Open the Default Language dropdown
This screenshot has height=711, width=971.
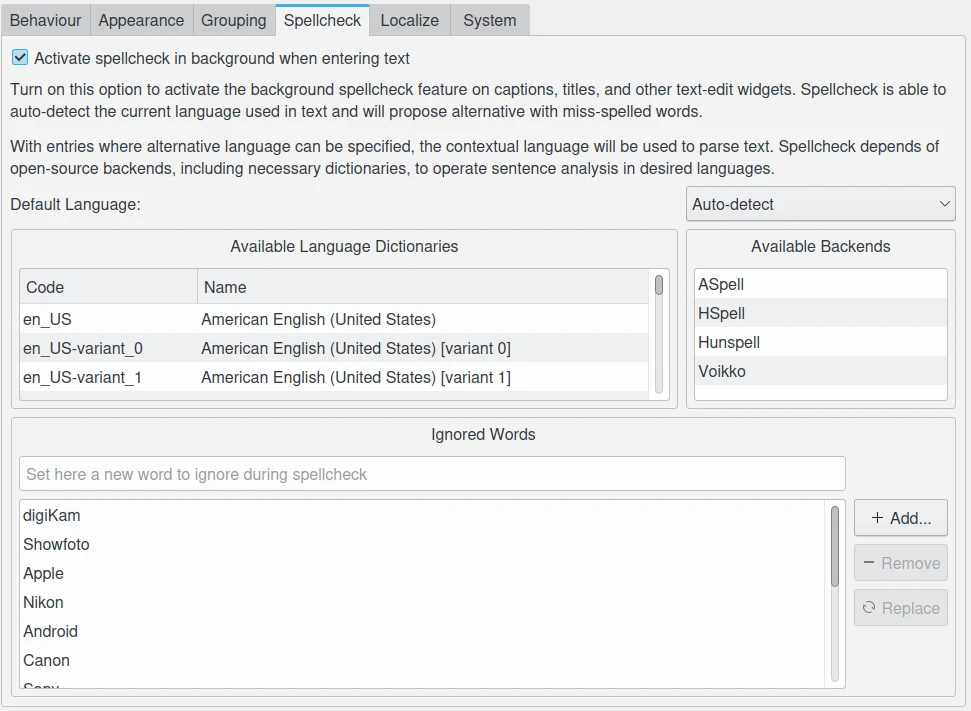pyautogui.click(x=820, y=204)
